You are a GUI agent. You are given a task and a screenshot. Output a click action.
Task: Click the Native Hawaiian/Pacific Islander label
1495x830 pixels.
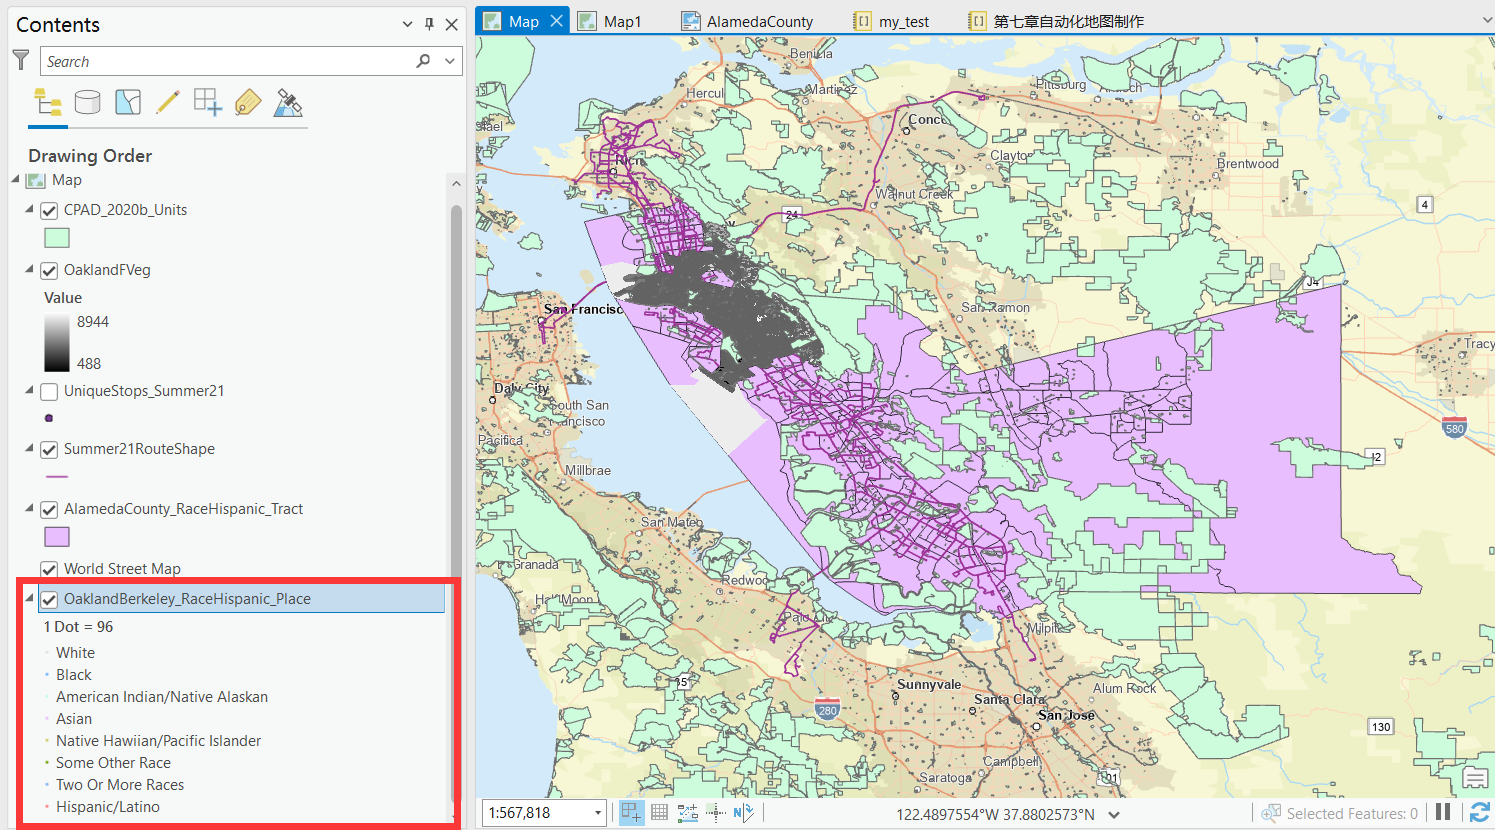(x=158, y=741)
